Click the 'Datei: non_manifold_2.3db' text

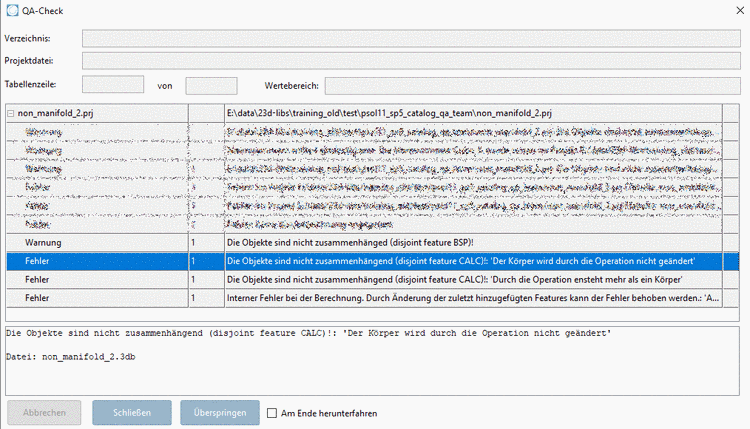[71, 357]
